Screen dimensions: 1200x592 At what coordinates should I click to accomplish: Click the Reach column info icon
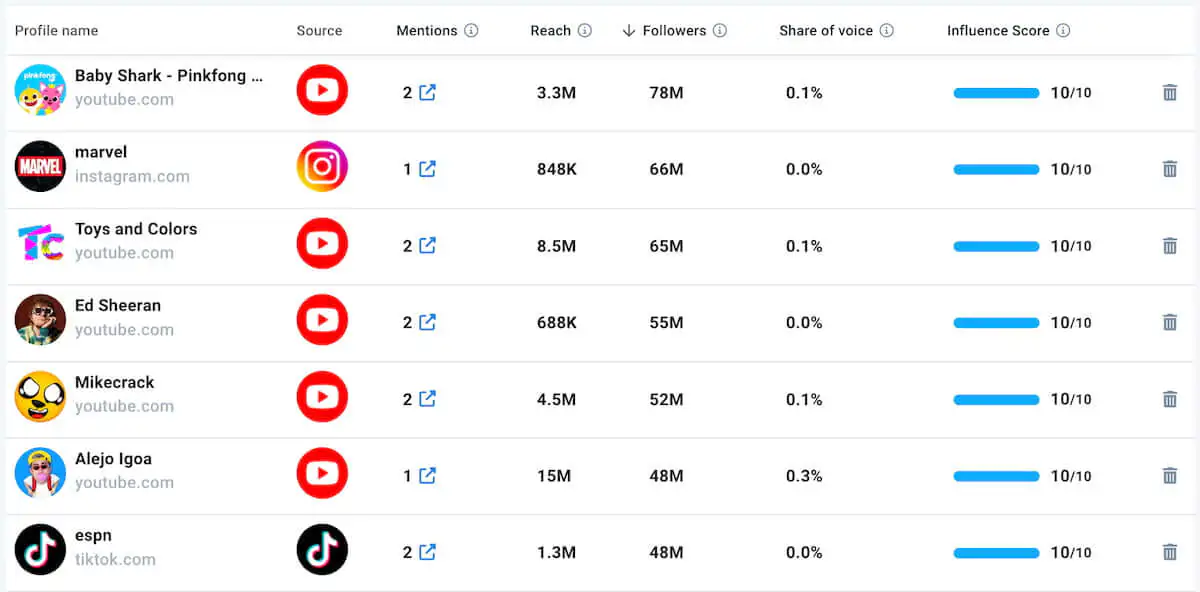tap(583, 30)
